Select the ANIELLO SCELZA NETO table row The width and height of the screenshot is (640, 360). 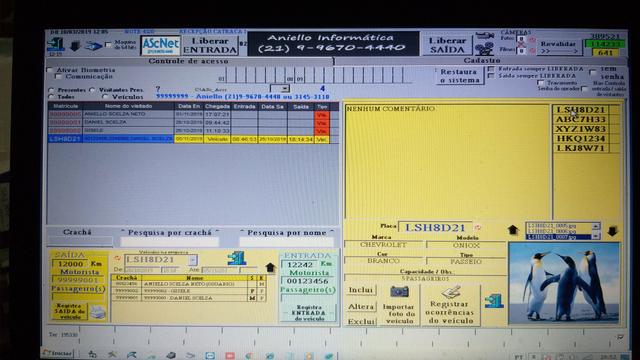coord(193,114)
